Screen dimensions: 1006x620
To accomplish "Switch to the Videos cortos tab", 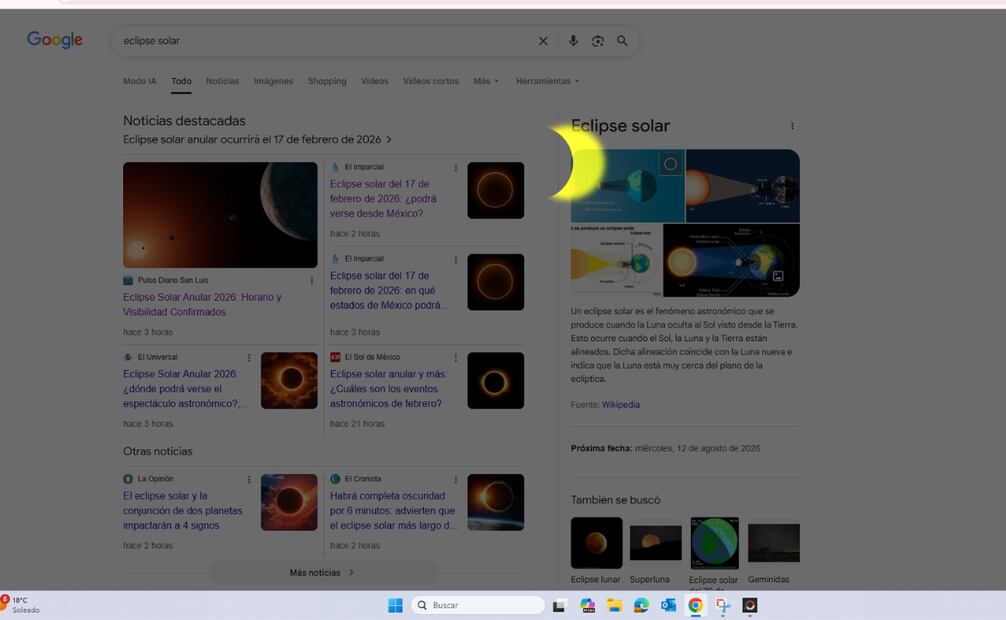I will (x=431, y=81).
